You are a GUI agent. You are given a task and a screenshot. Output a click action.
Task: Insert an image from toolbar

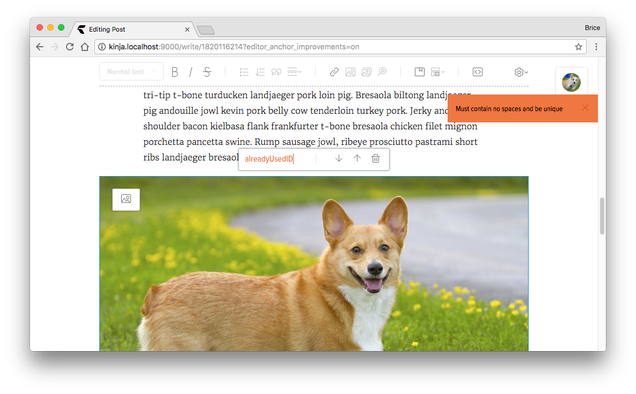350,72
